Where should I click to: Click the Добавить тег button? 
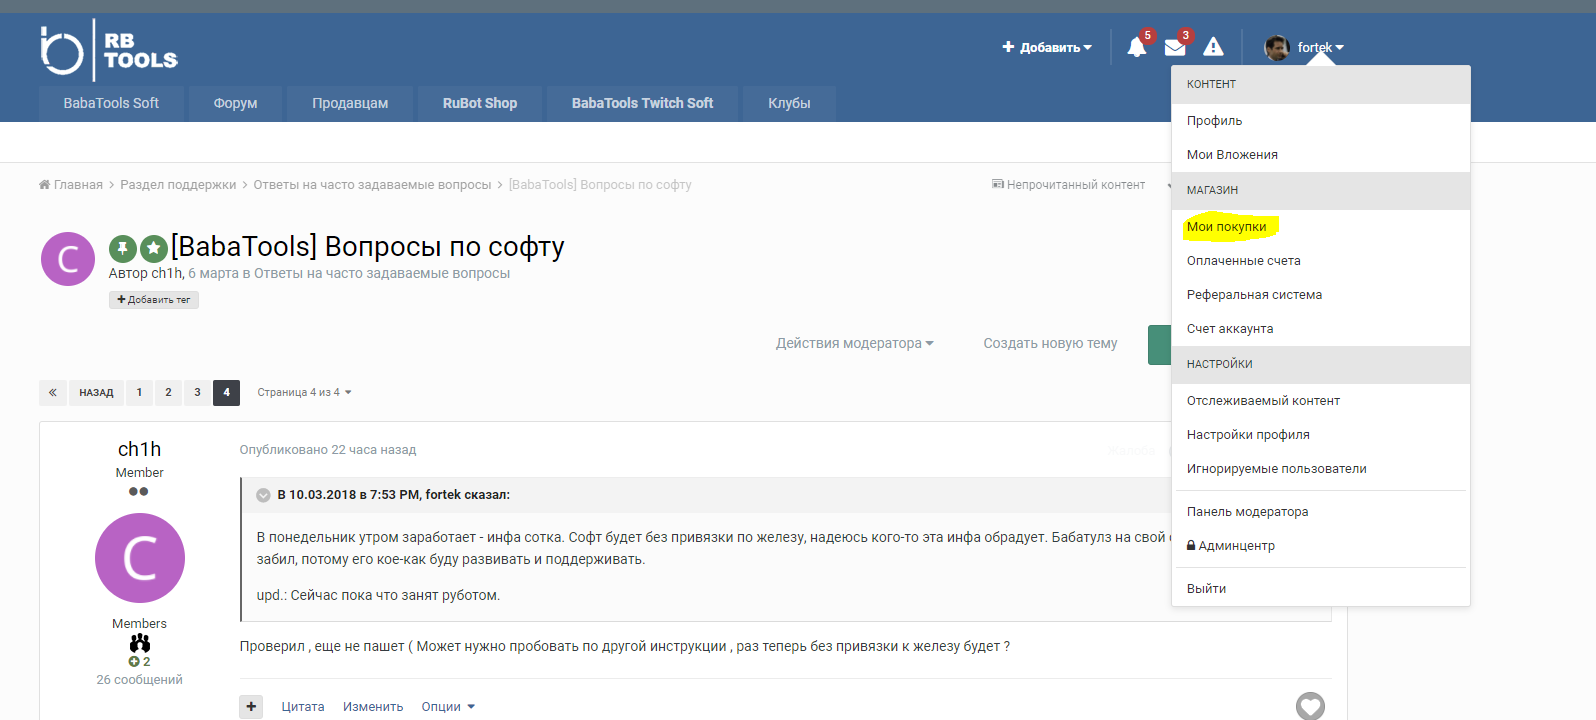[x=154, y=300]
